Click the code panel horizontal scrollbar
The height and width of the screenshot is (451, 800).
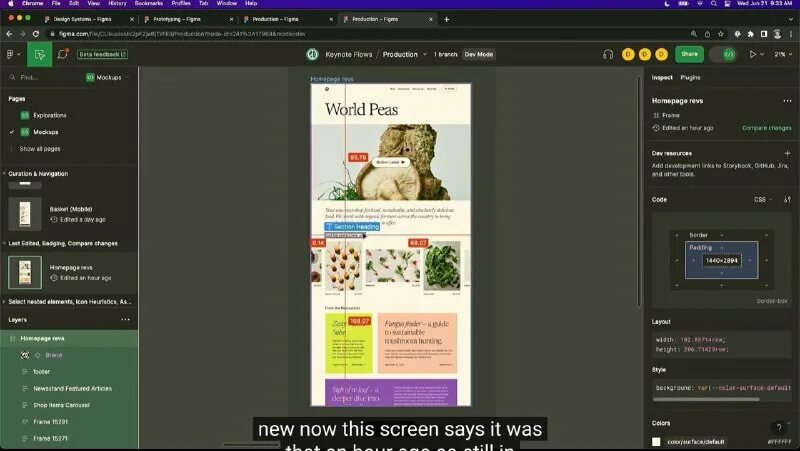[x=706, y=399]
